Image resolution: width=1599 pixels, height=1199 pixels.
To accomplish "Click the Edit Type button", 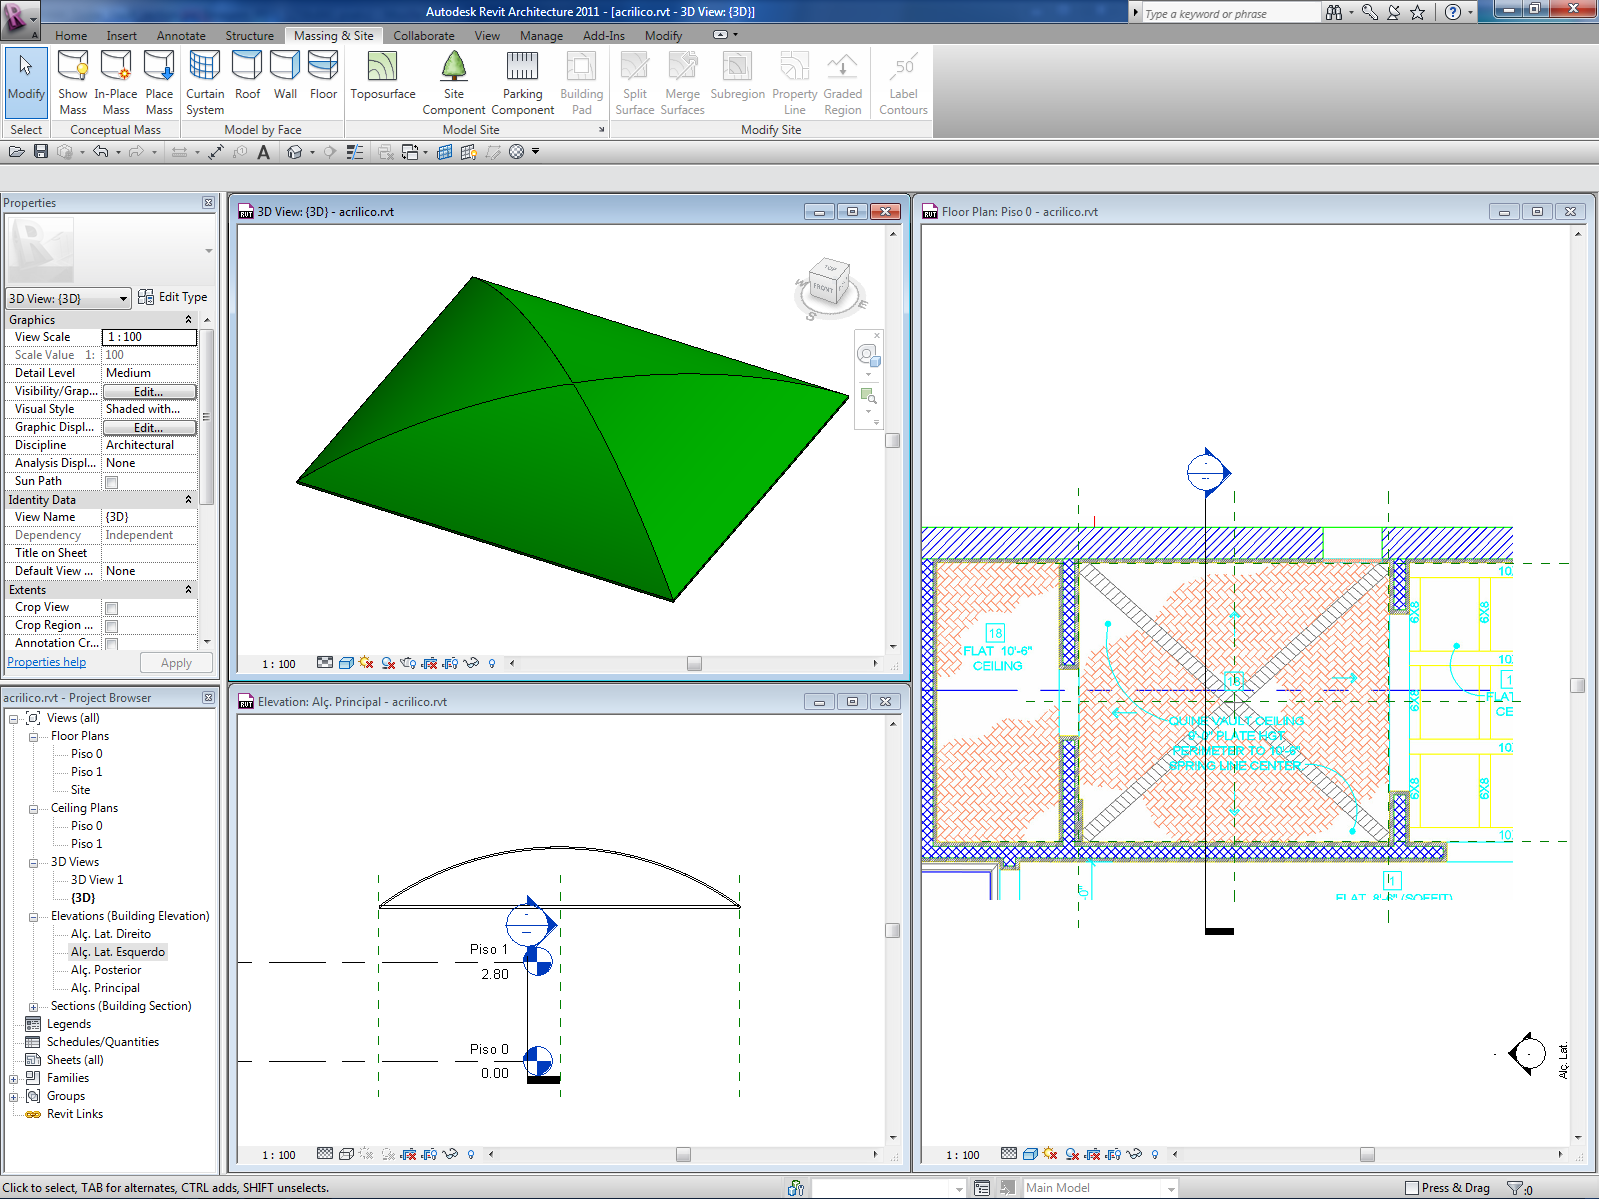I will point(173,297).
